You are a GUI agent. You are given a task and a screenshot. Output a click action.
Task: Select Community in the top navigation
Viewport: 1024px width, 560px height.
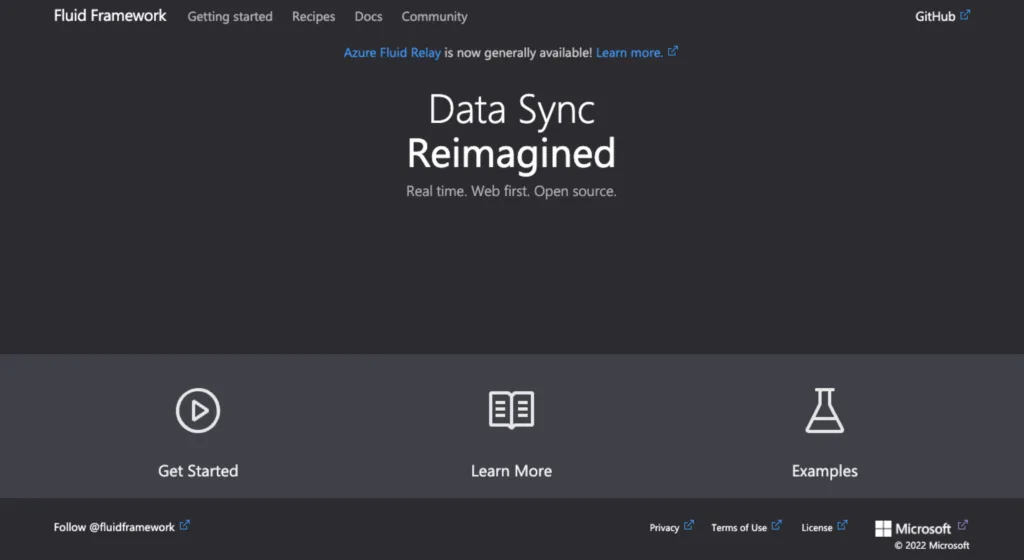pos(434,17)
